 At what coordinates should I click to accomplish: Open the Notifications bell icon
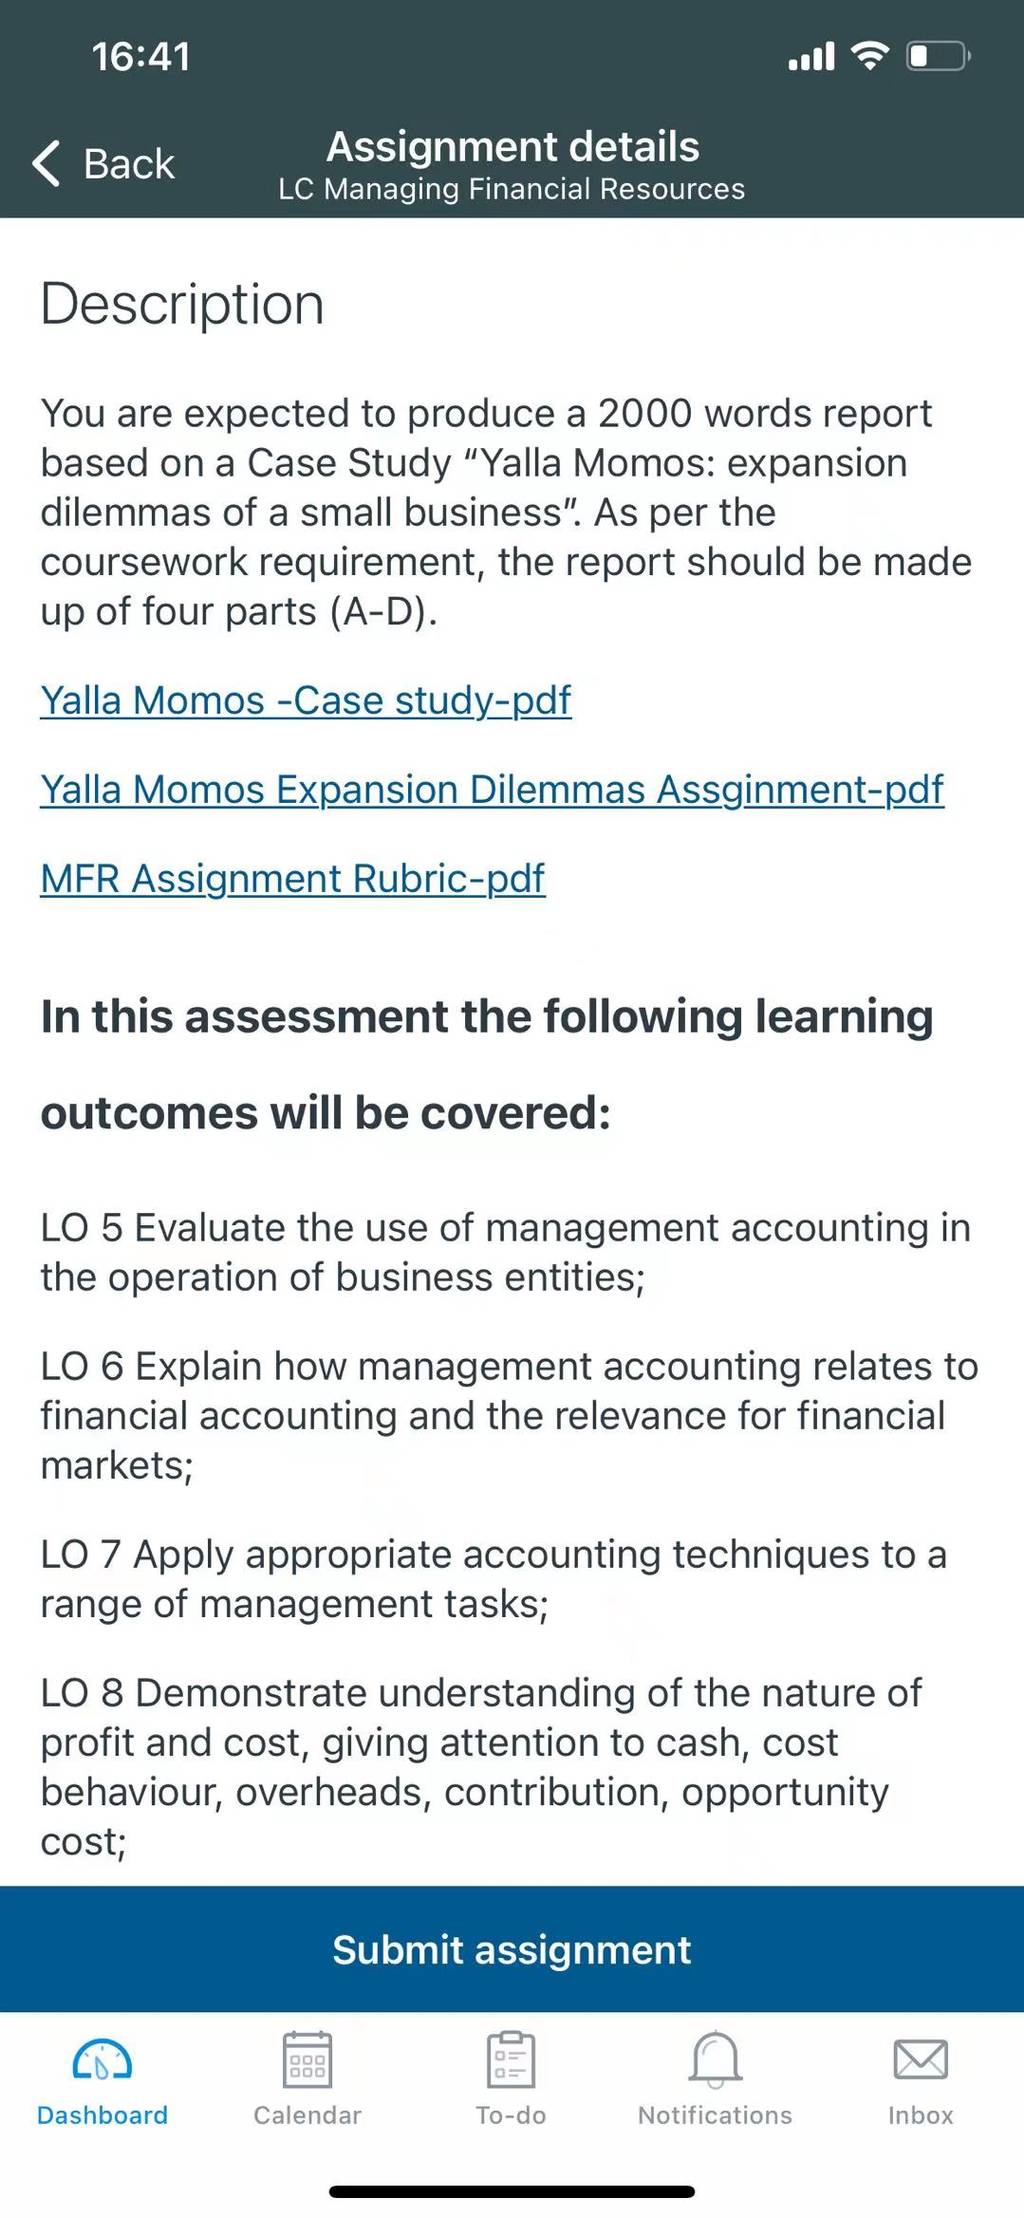tap(716, 2060)
